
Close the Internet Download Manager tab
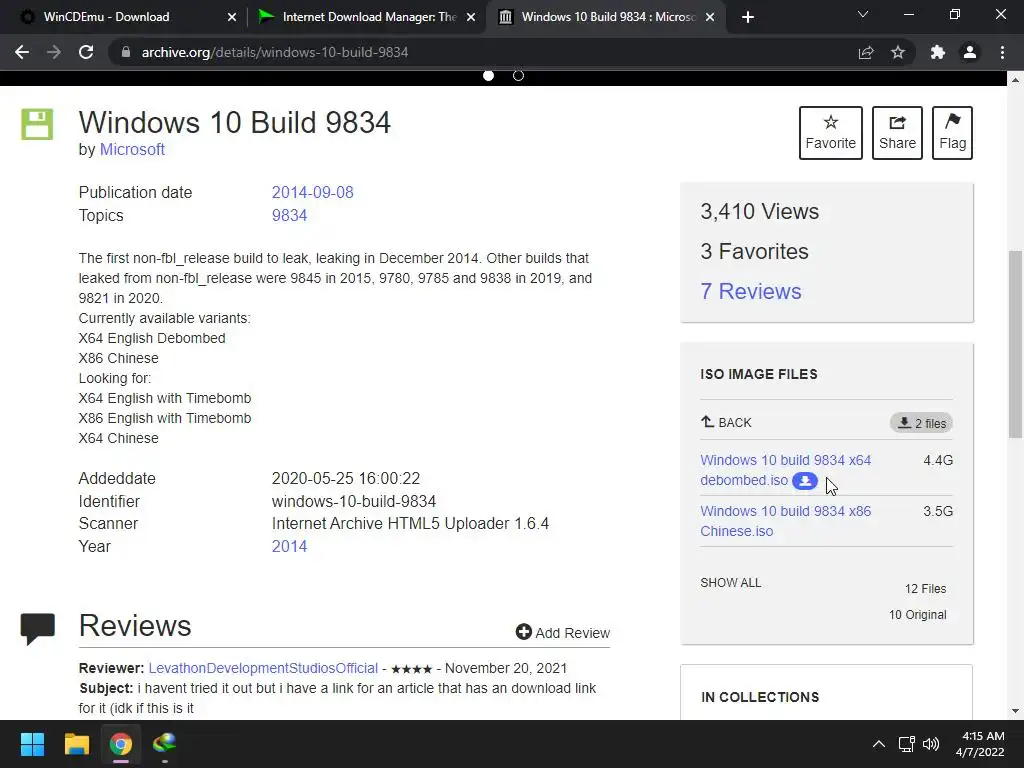(471, 17)
